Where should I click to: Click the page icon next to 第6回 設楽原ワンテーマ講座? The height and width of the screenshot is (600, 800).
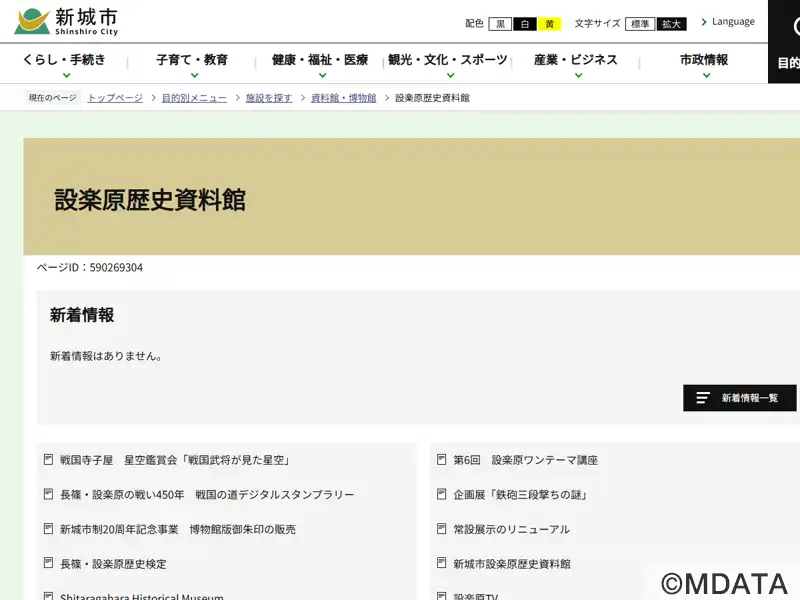point(442,460)
